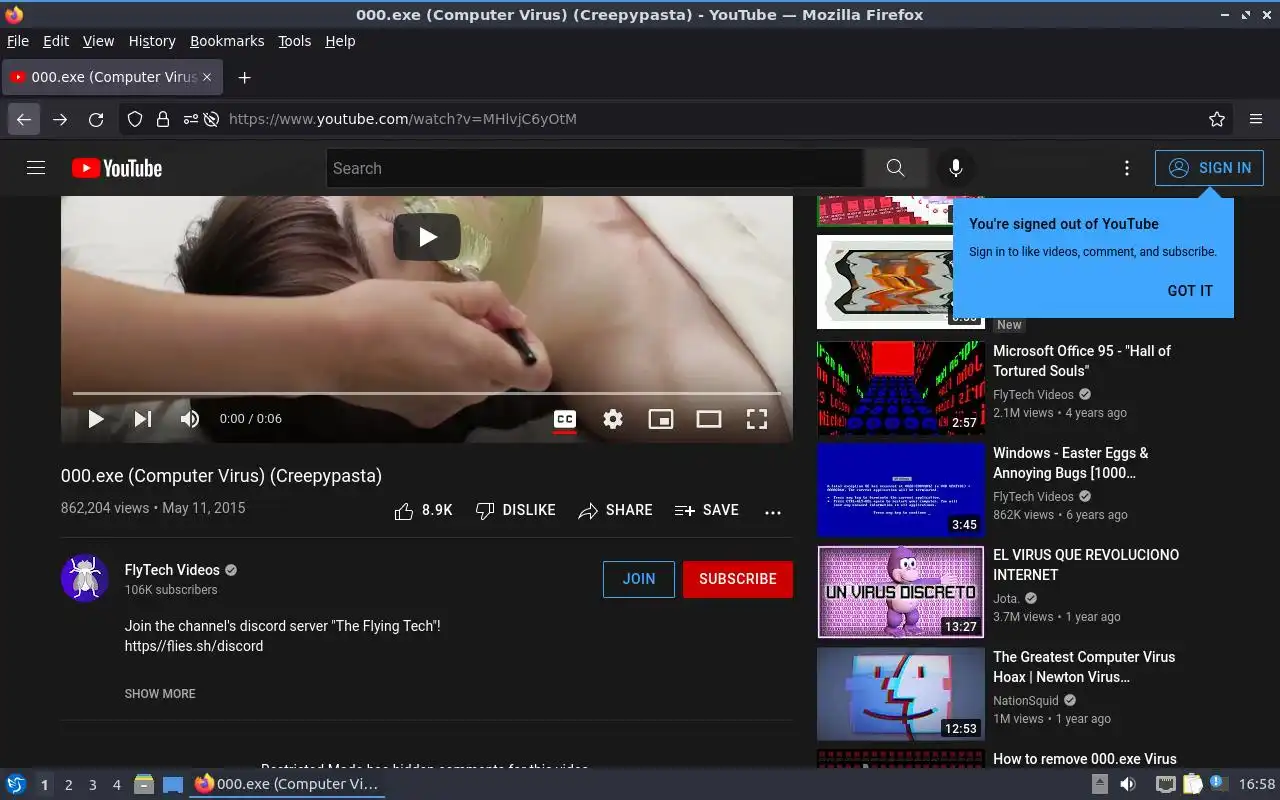Open the File menu
The height and width of the screenshot is (800, 1280).
pyautogui.click(x=18, y=41)
